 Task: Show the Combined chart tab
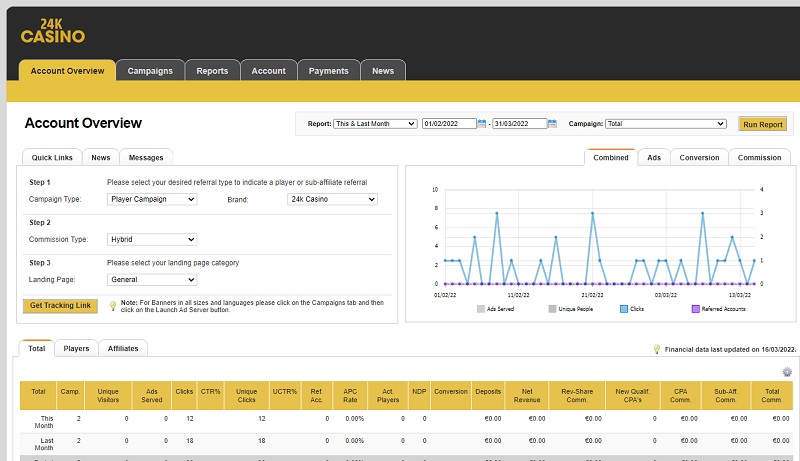(611, 158)
